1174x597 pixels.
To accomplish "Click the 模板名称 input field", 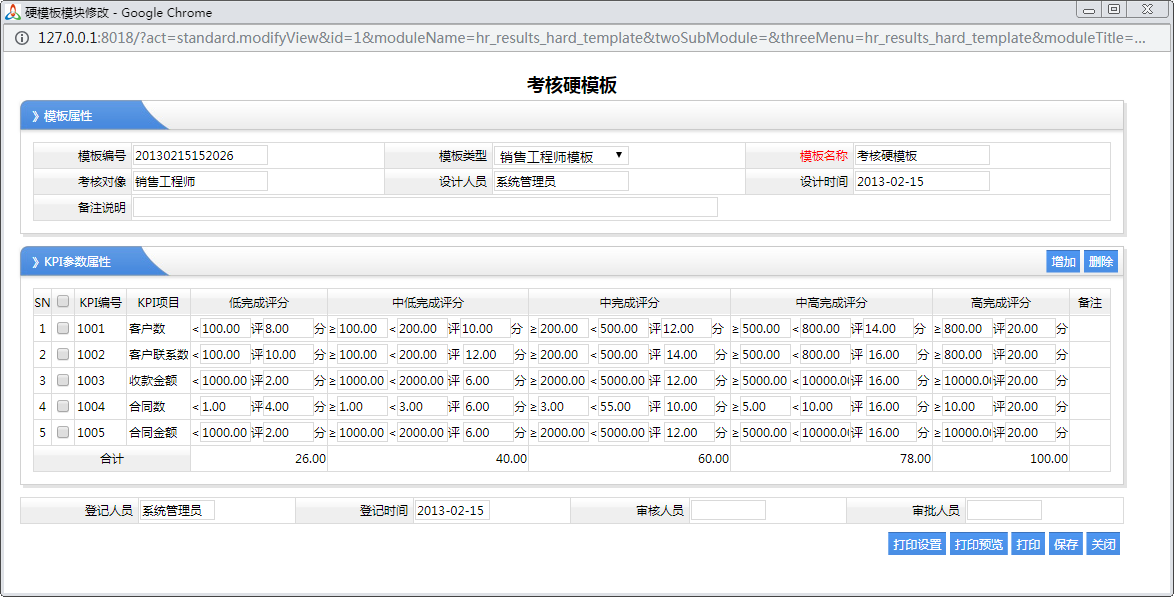I will [x=921, y=156].
